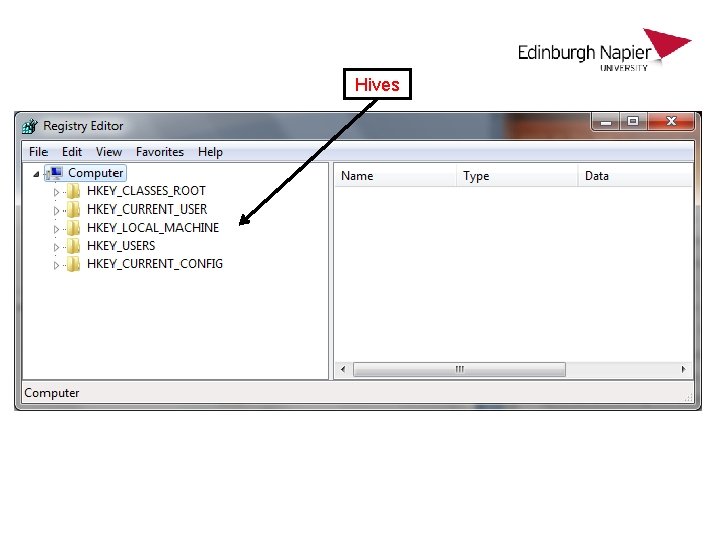Open the View menu
Viewport: 720px width, 540px height.
pos(109,152)
